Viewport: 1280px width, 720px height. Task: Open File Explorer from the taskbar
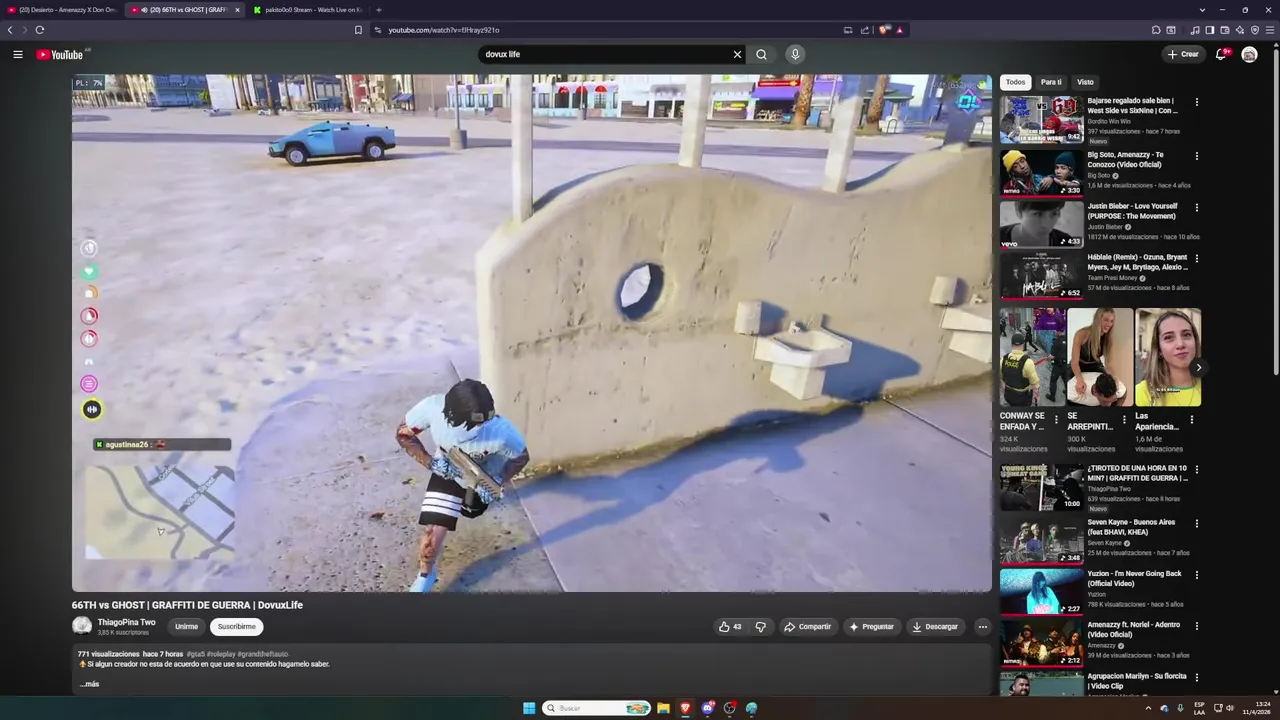[662, 708]
